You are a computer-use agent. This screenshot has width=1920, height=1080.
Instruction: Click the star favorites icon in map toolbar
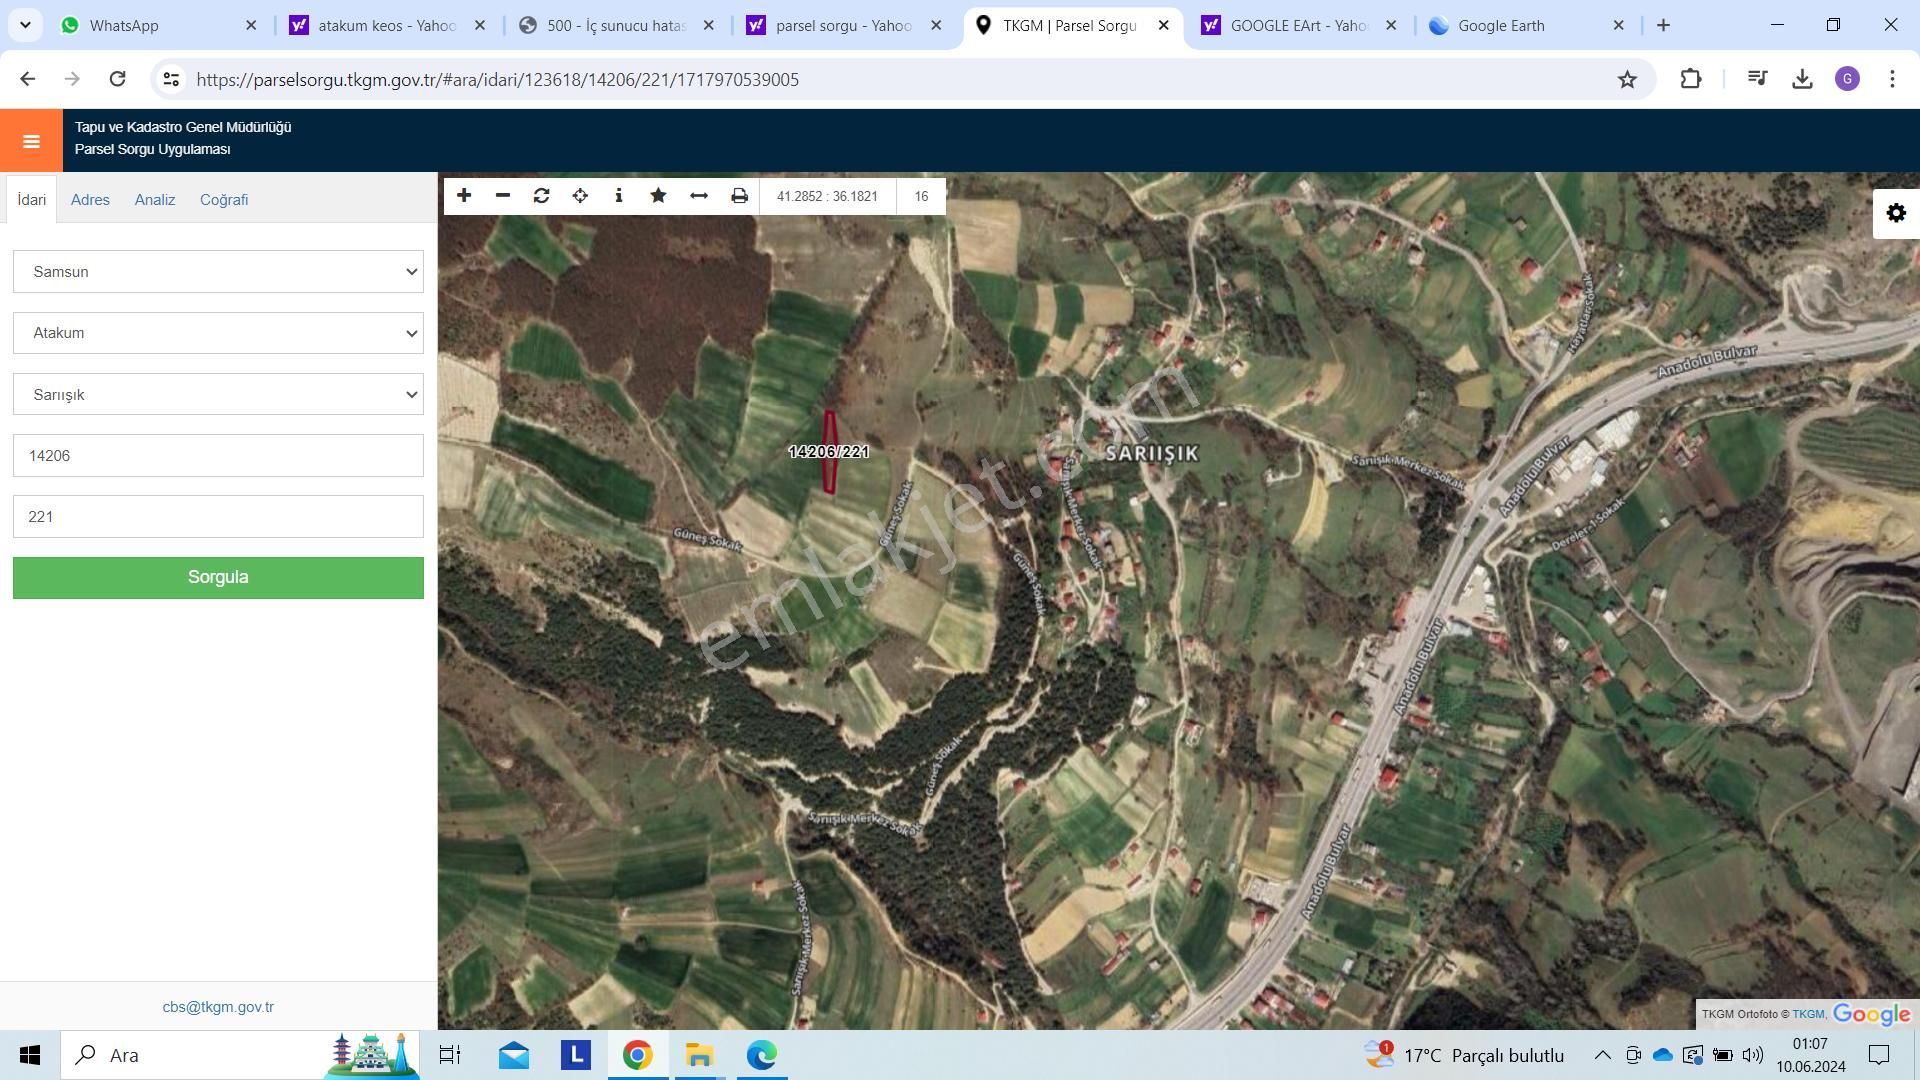[658, 196]
